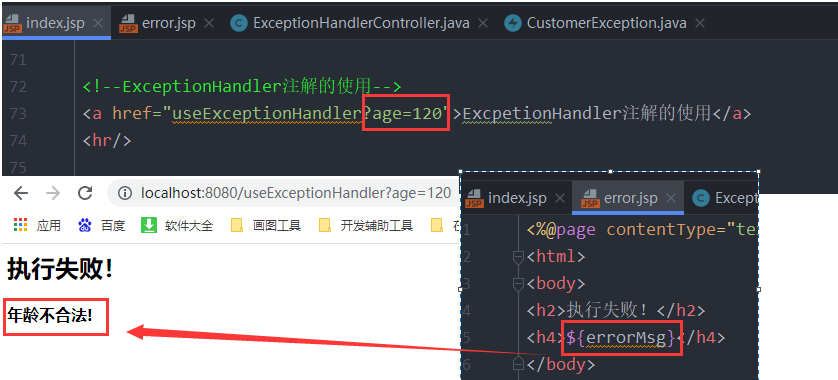
Task: Click JSP file icon on top index.jsp tab
Action: pos(12,24)
